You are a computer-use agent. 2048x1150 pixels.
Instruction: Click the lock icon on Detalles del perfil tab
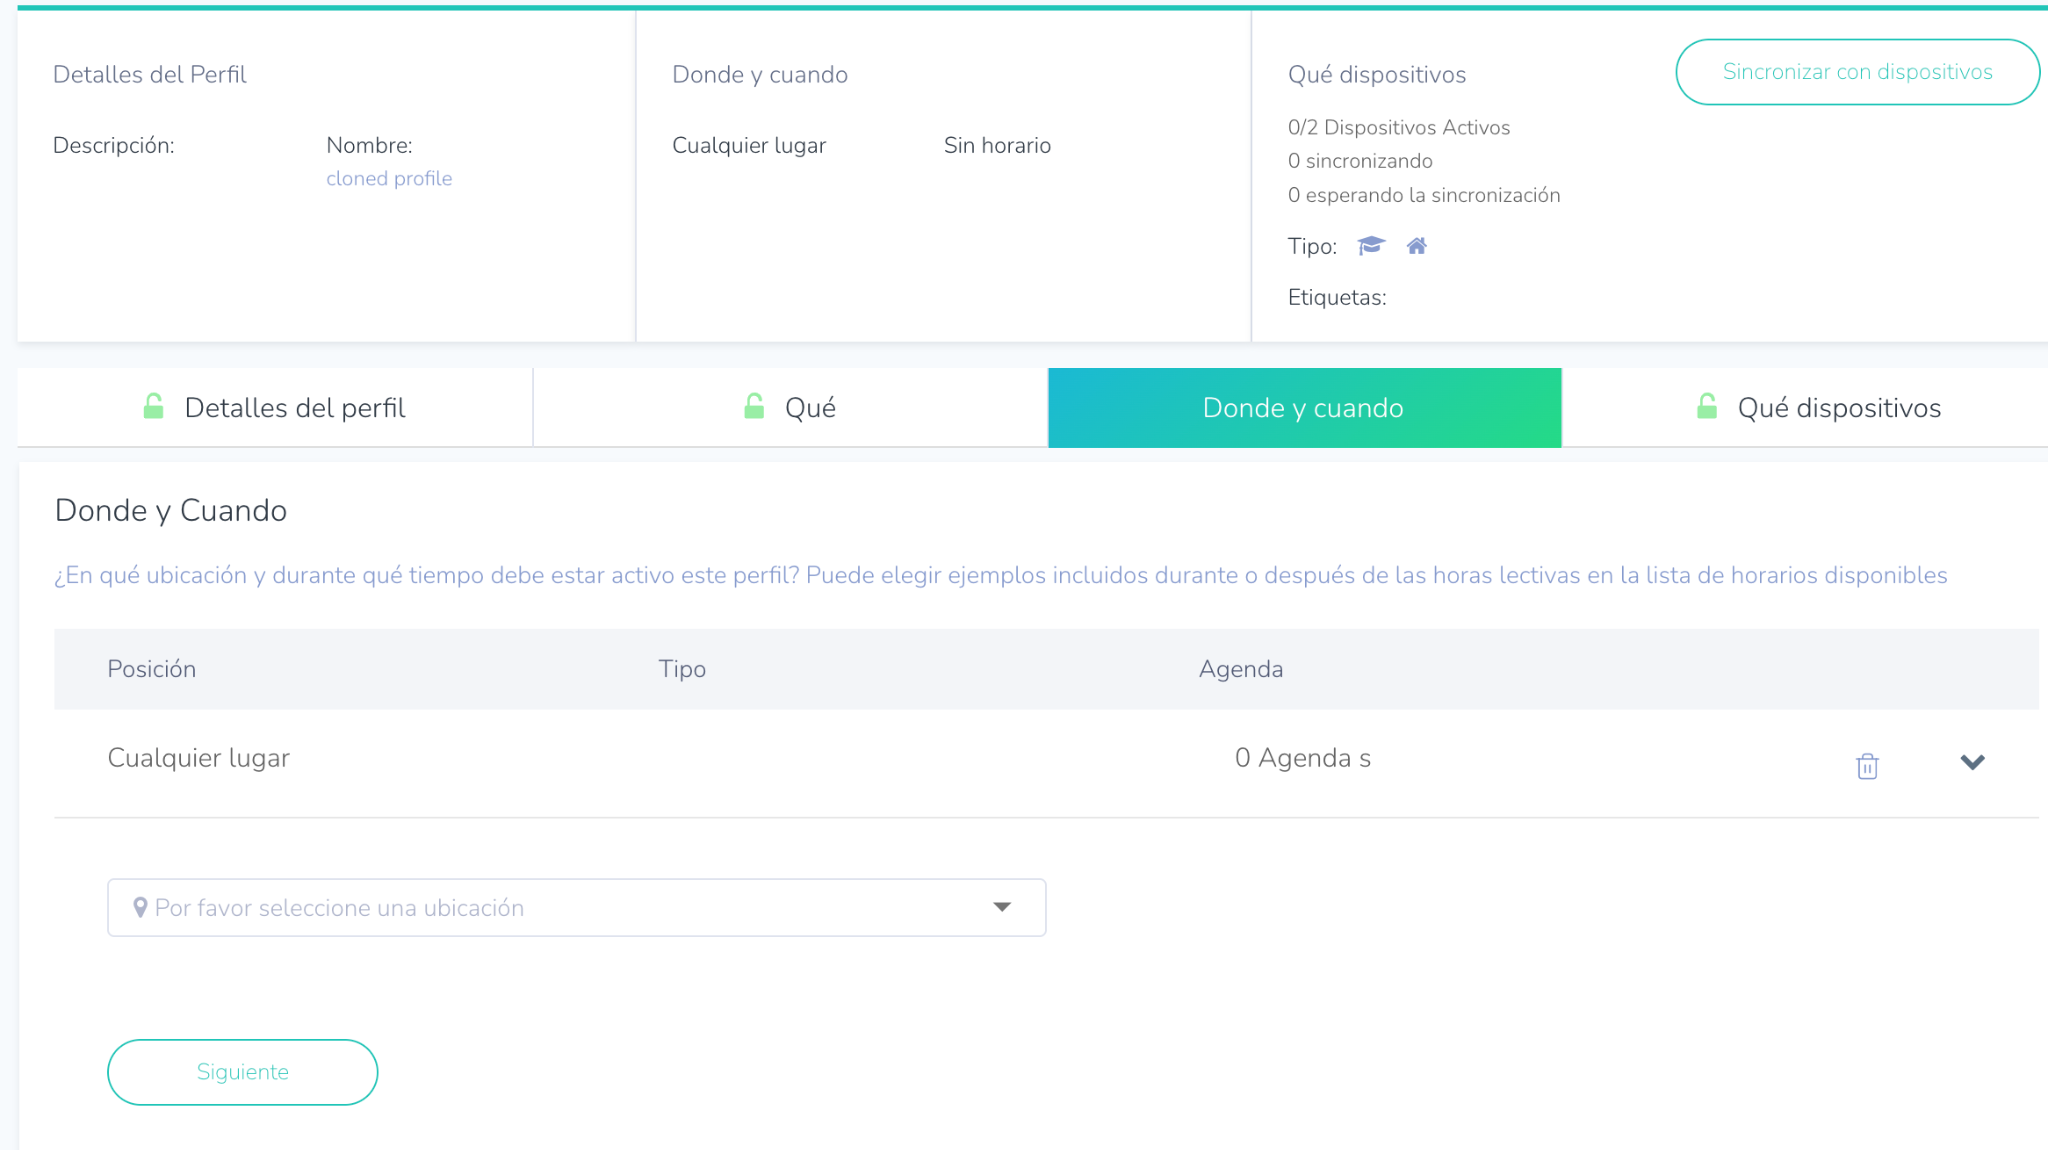tap(153, 406)
